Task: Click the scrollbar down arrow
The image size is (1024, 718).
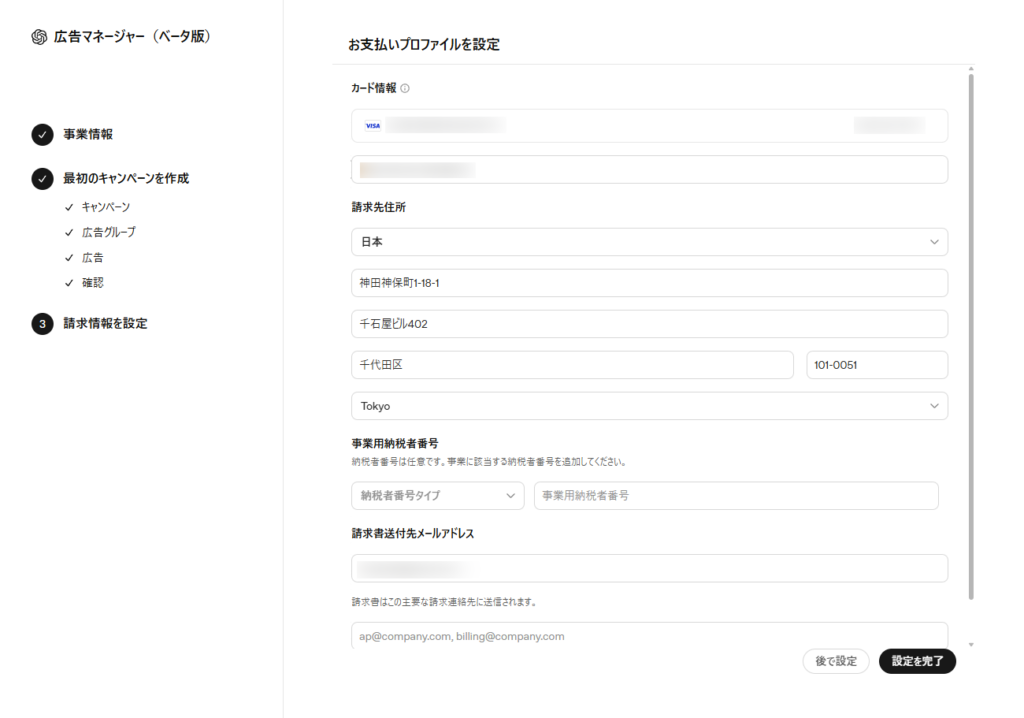Action: pyautogui.click(x=971, y=645)
